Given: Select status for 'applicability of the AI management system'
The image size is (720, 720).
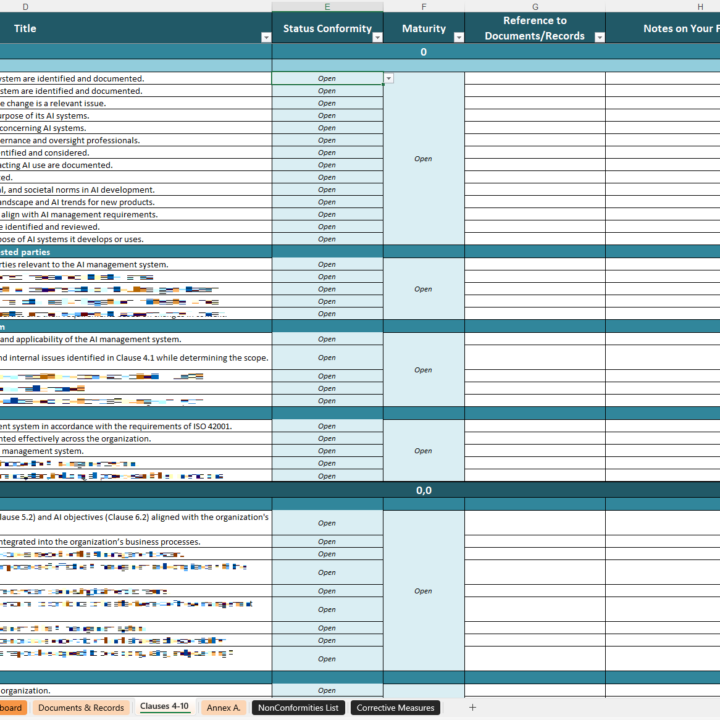Looking at the screenshot, I should 327,339.
